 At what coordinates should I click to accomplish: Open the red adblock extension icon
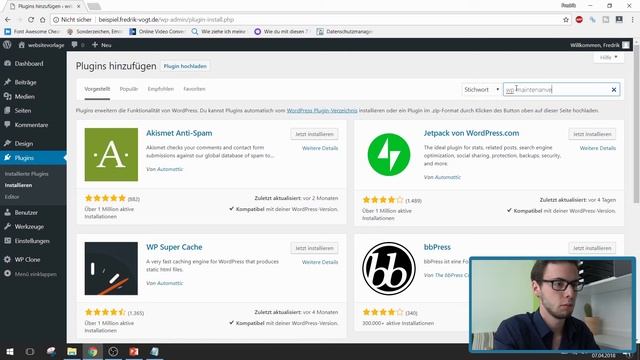579,20
